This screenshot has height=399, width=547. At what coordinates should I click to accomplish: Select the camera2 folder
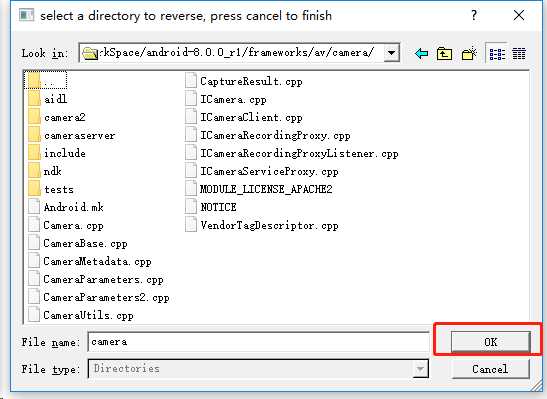57,117
